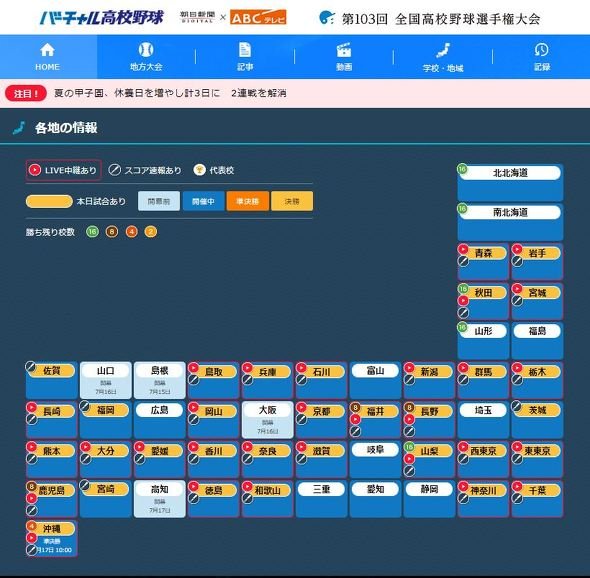The width and height of the screenshot is (590, 578).
Task: Select the 開催中 status filter
Action: 203,201
